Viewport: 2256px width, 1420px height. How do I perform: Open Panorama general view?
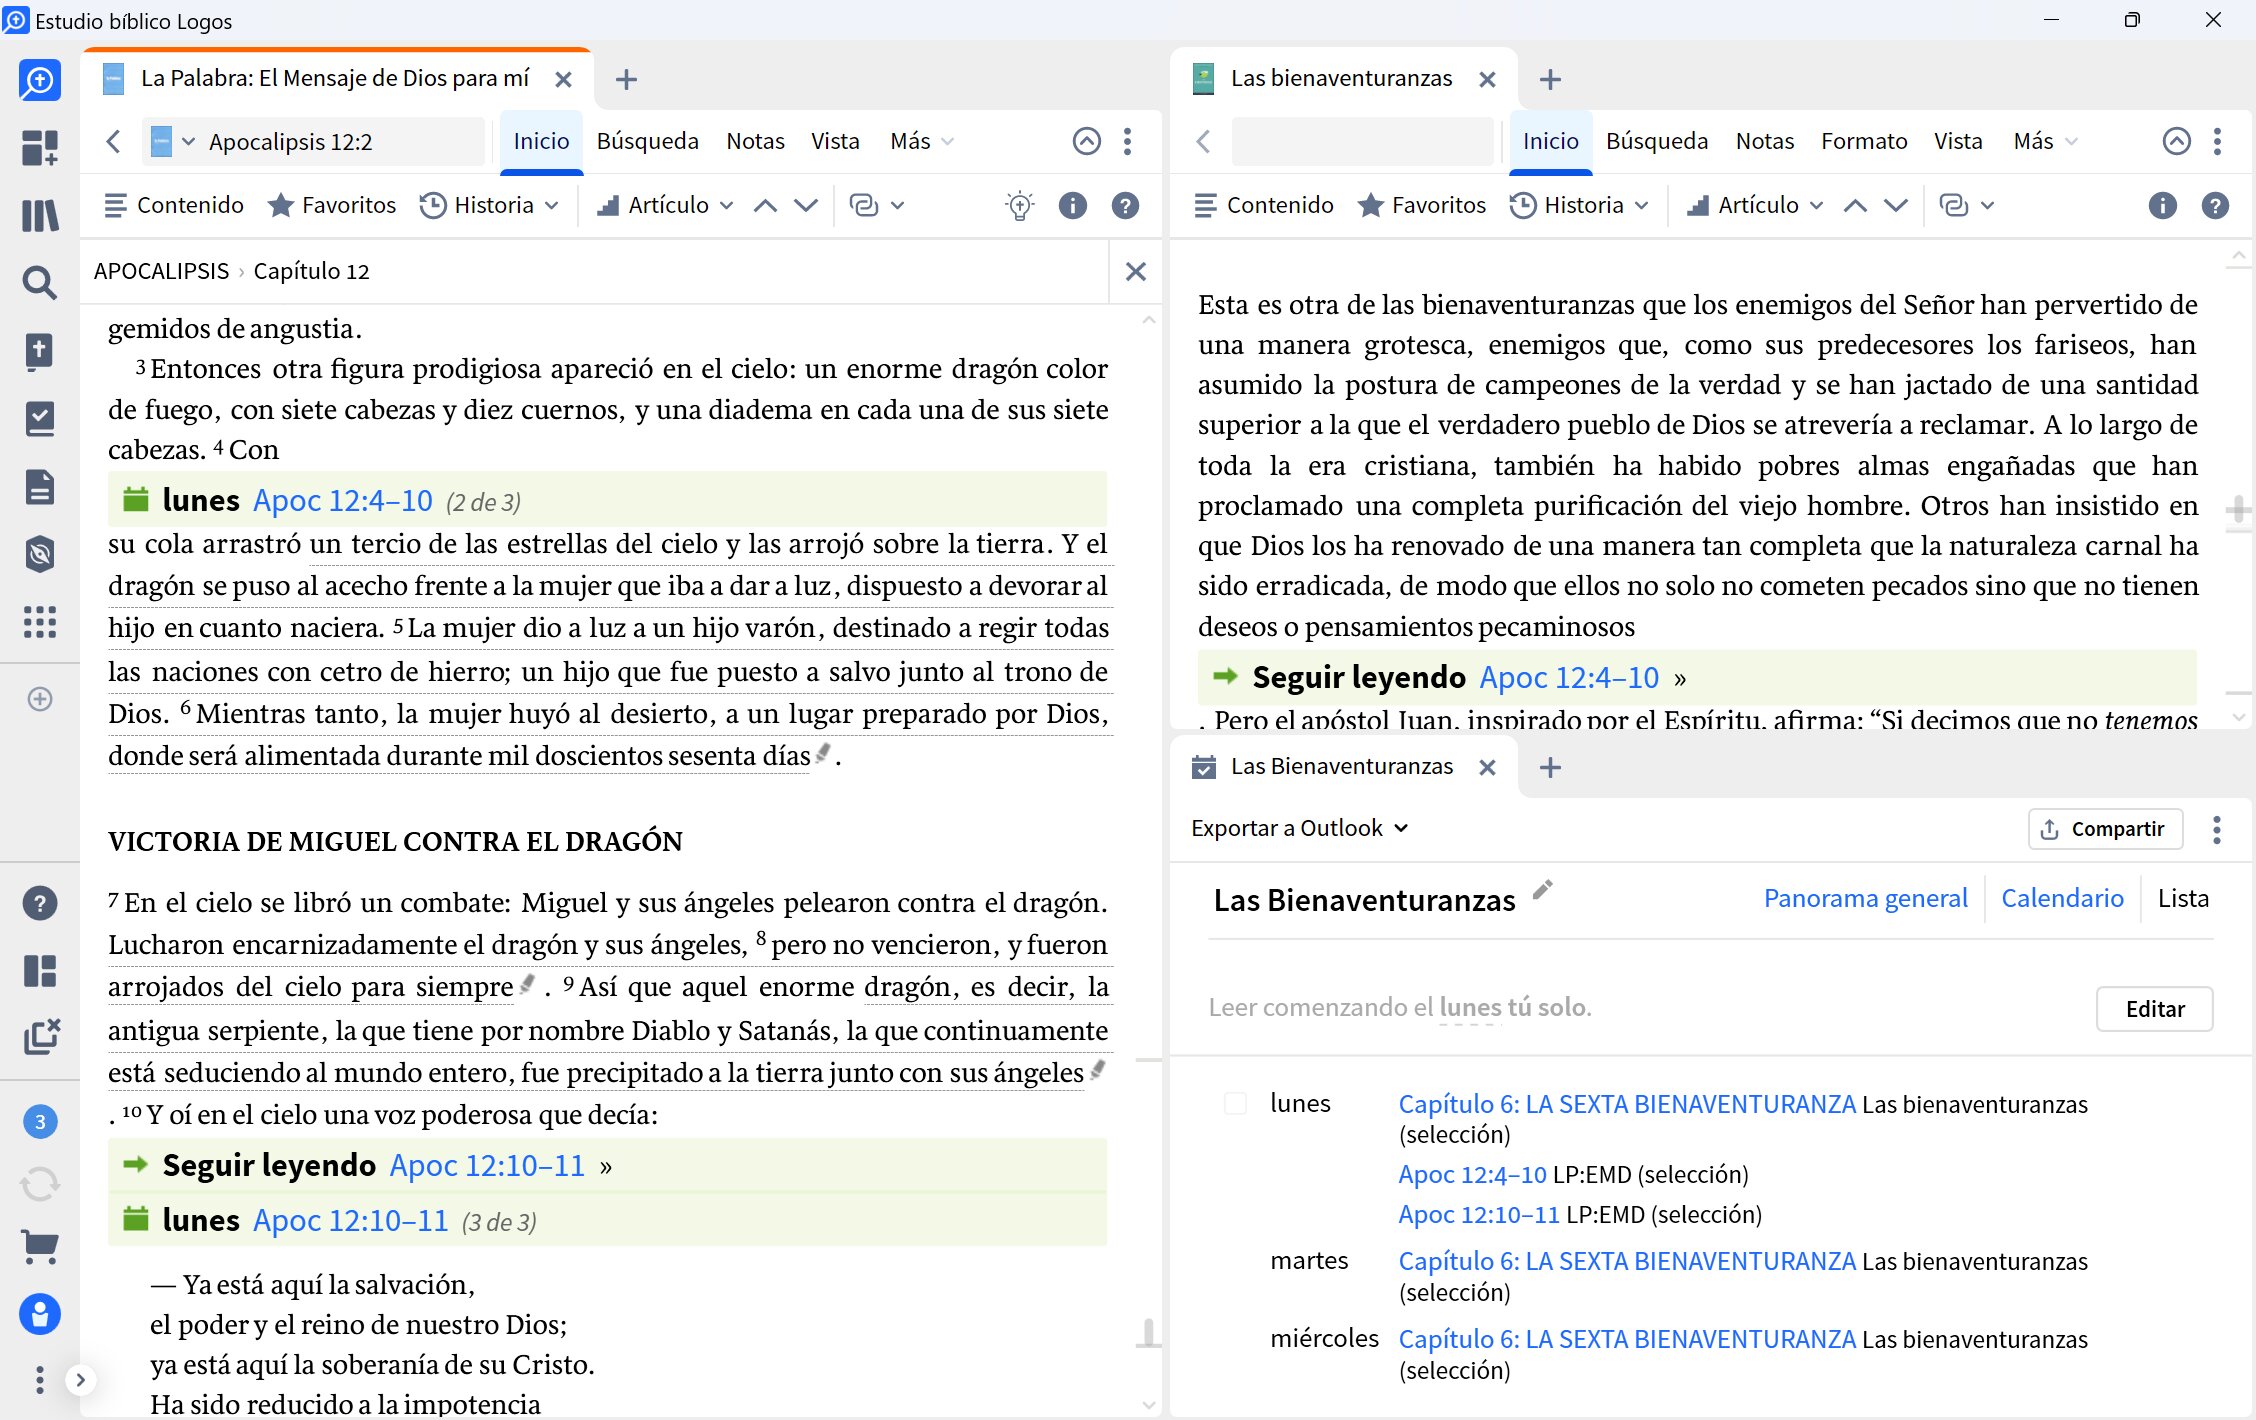click(x=1865, y=898)
